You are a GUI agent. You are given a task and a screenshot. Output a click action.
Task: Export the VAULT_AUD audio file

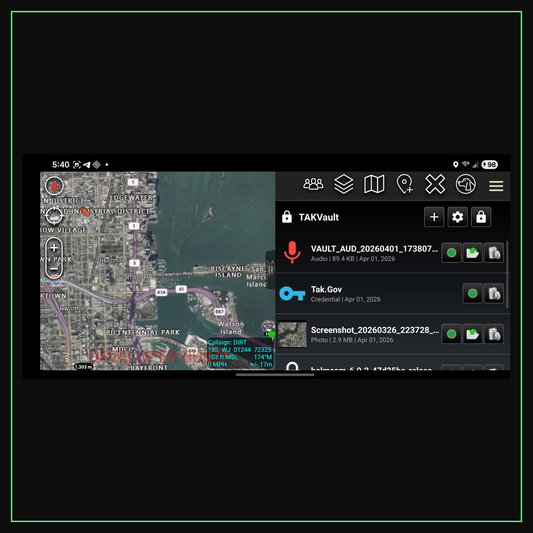pos(472,253)
